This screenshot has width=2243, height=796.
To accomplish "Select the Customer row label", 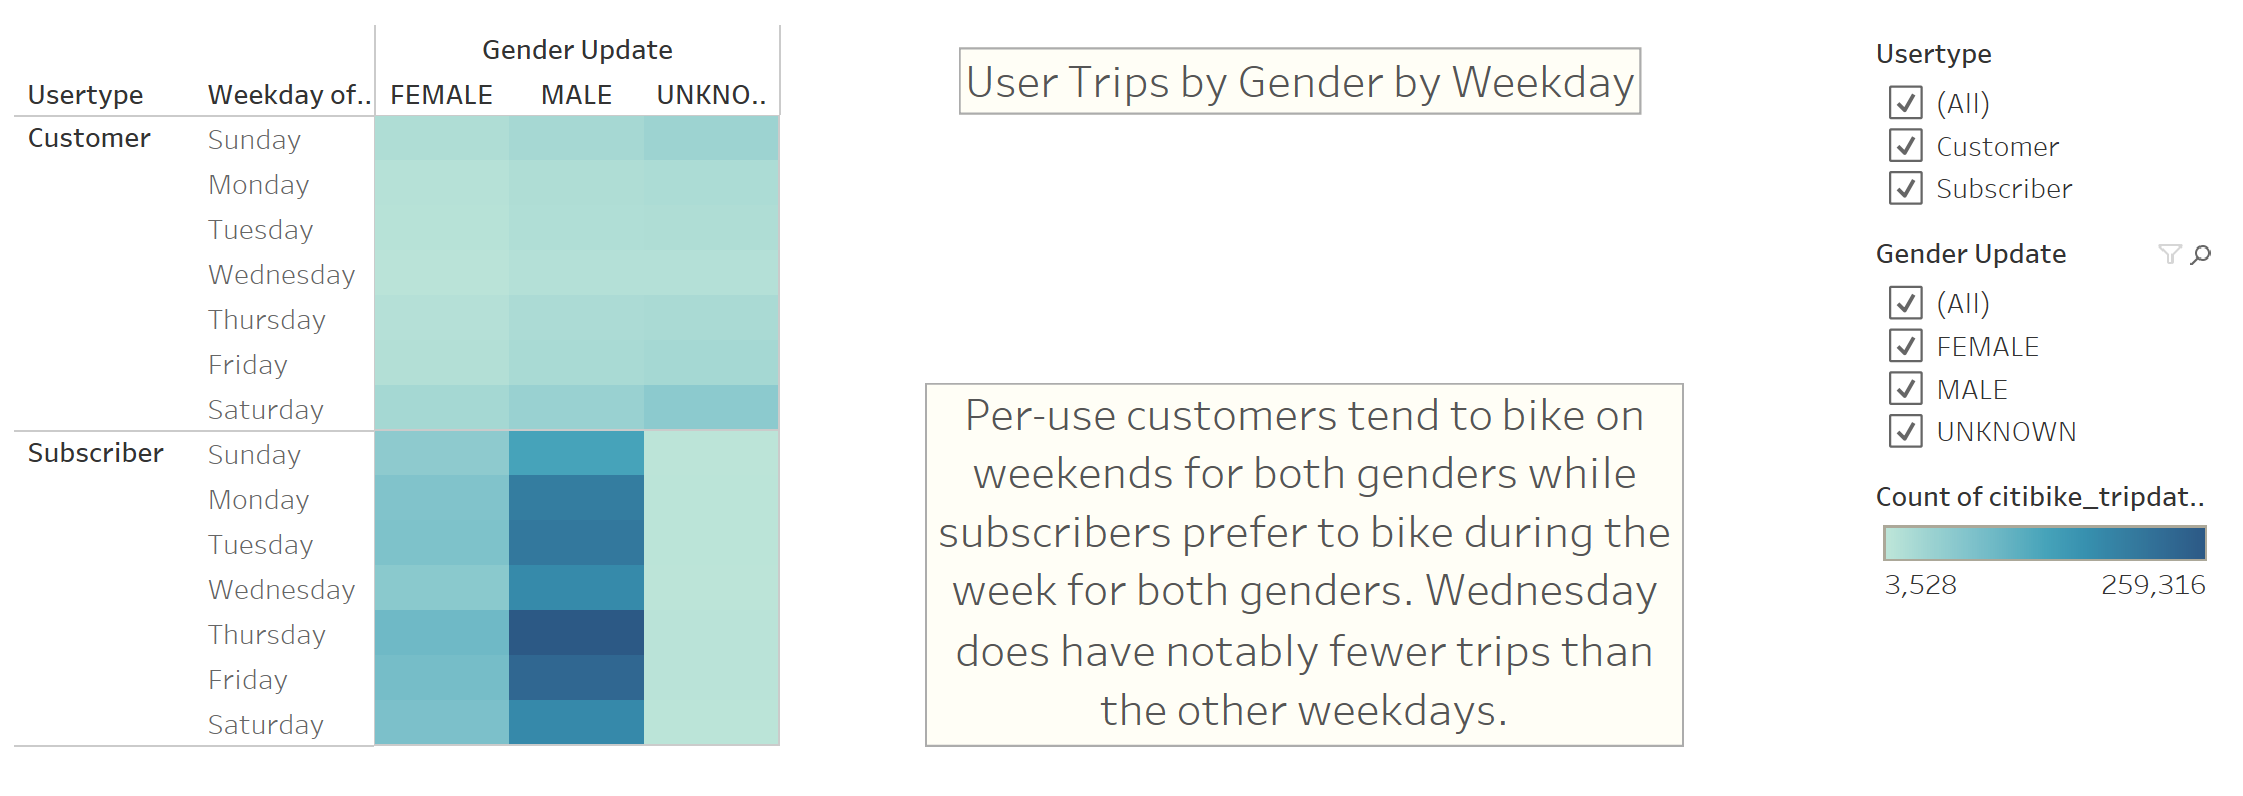I will [x=90, y=138].
